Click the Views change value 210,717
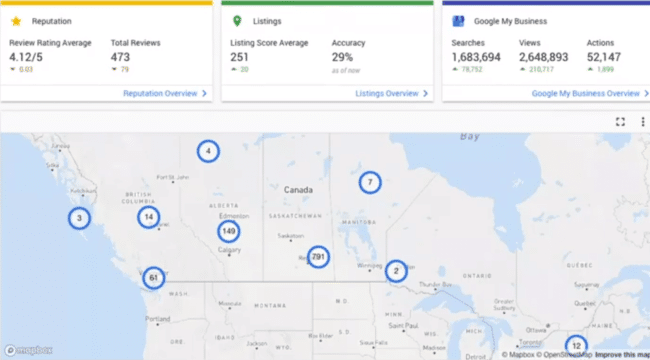The image size is (650, 360). point(541,69)
